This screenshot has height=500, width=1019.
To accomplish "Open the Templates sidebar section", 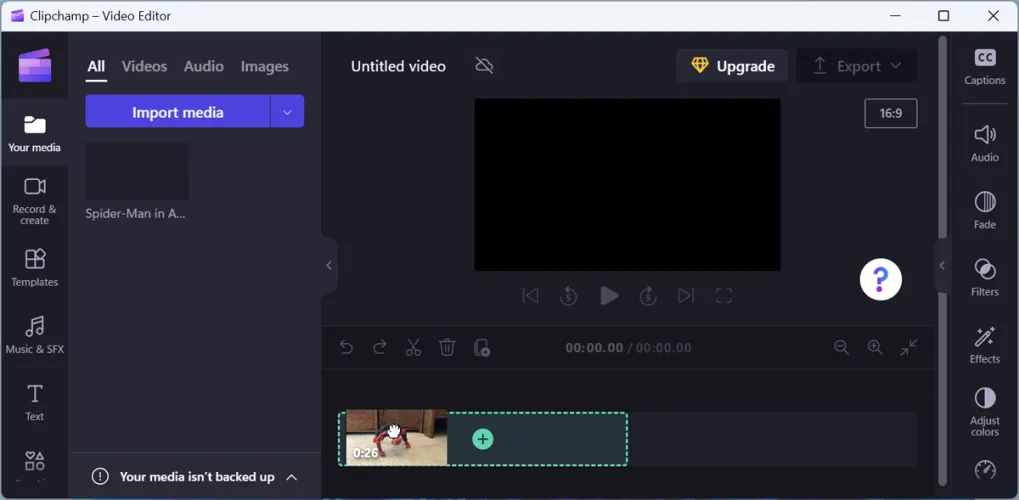I will point(35,267).
